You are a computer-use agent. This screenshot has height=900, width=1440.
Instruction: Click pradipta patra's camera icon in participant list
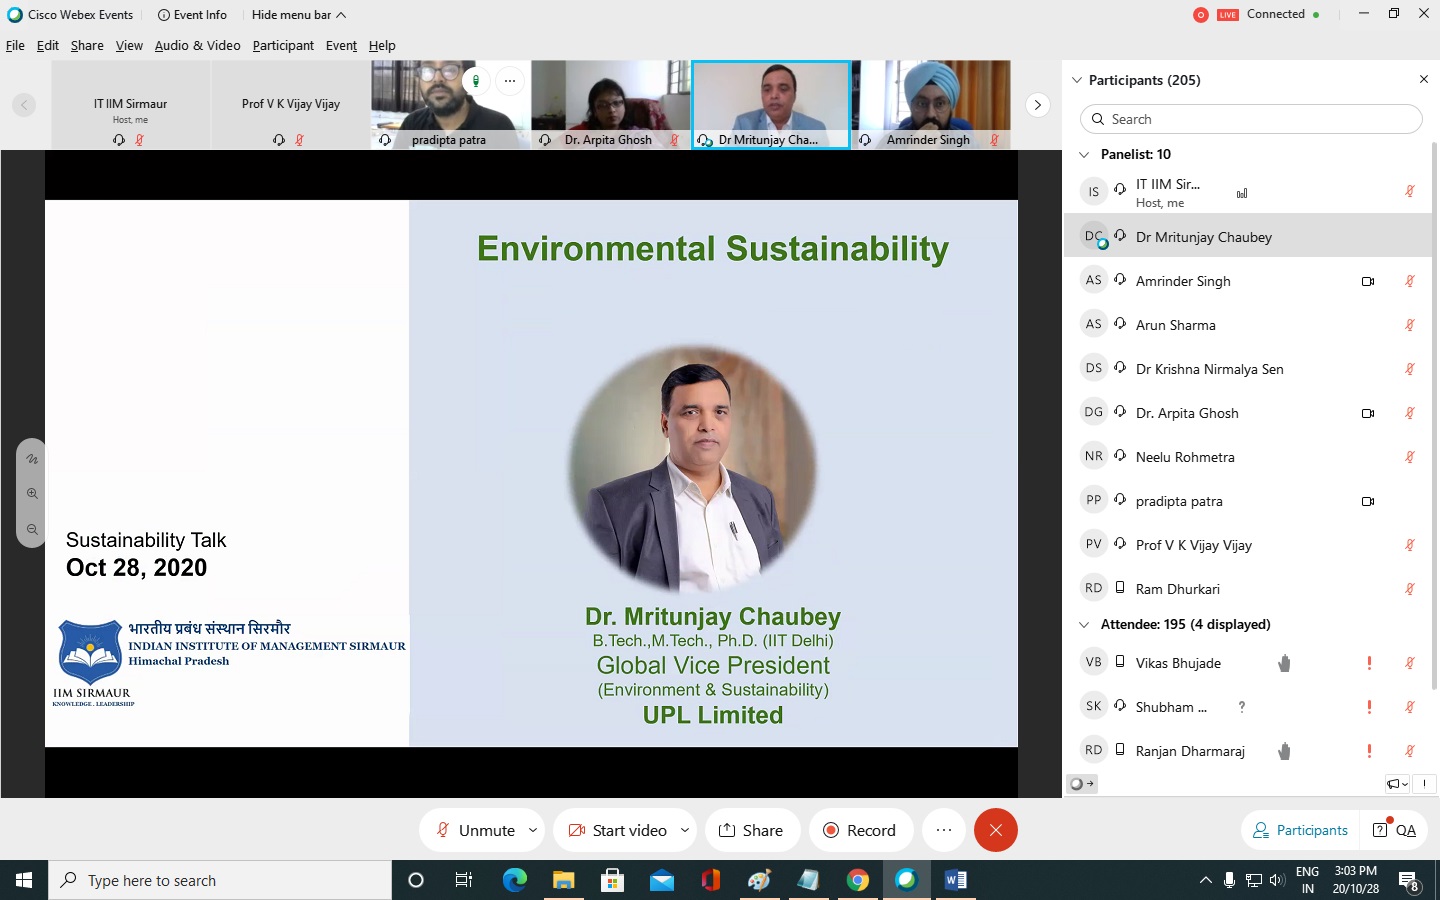1368,501
